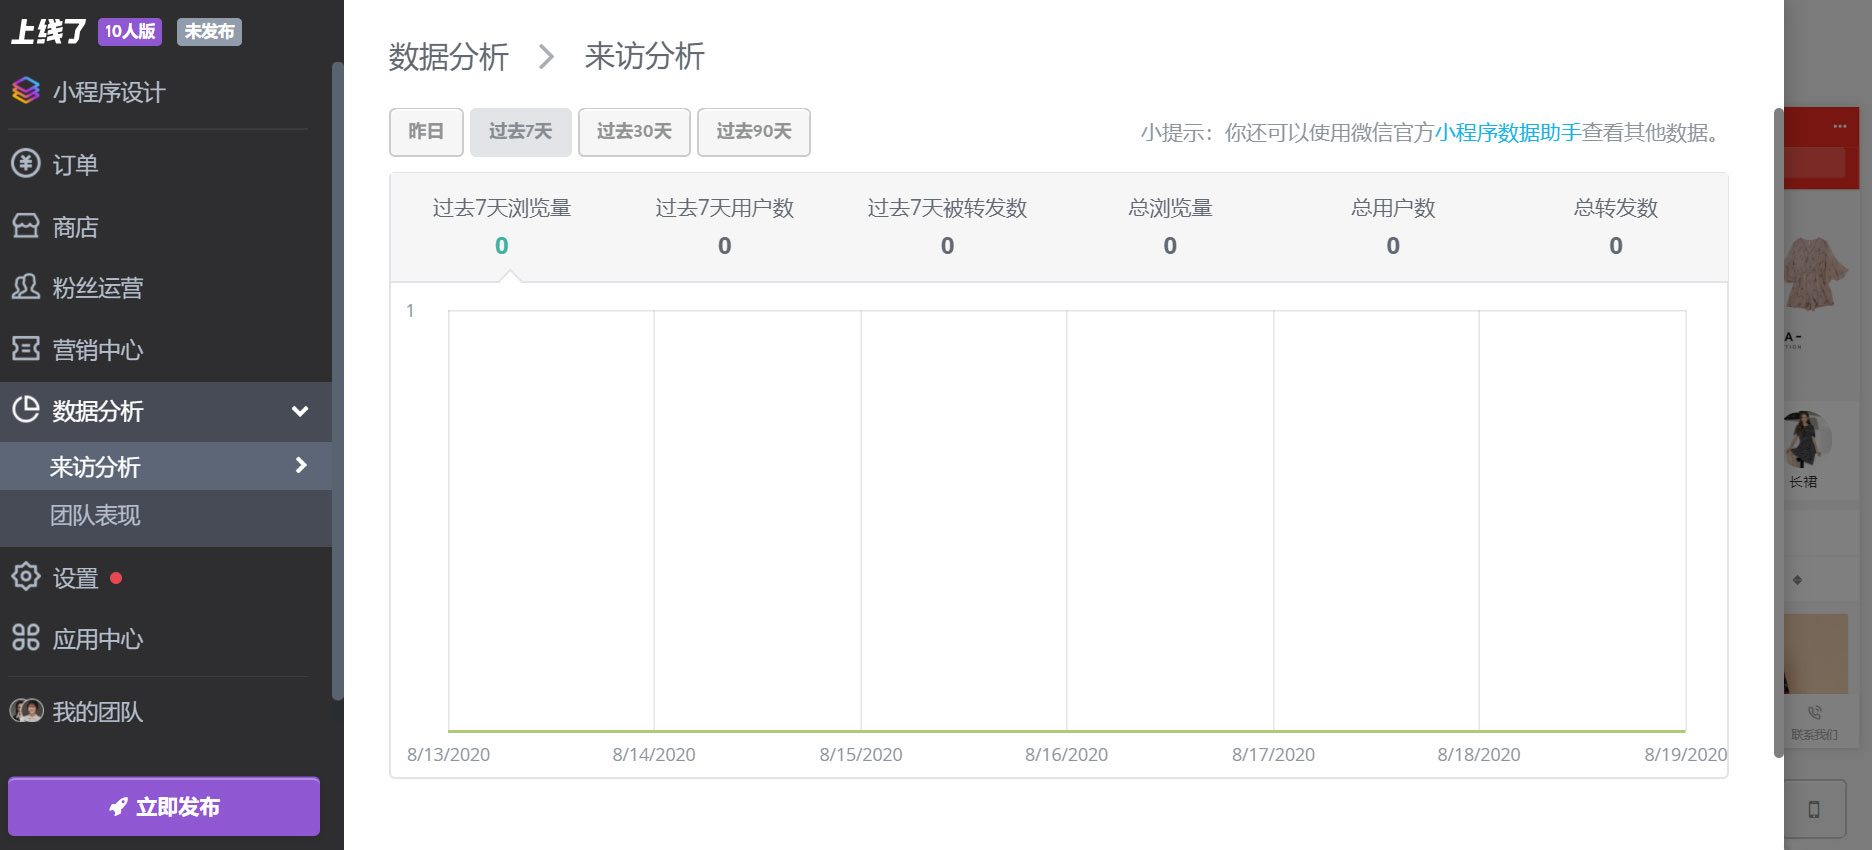Click the 未发布 status badge
The image size is (1872, 850).
coord(209,32)
